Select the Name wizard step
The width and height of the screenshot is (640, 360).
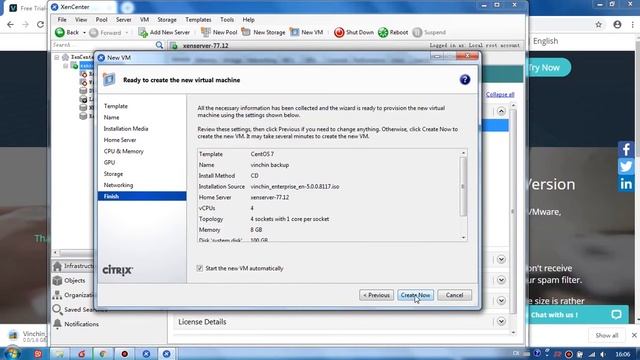click(x=111, y=118)
